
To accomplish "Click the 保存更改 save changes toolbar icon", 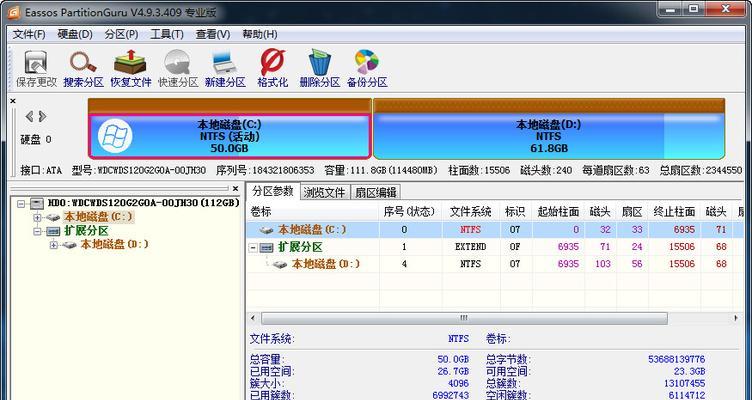I will coord(36,69).
